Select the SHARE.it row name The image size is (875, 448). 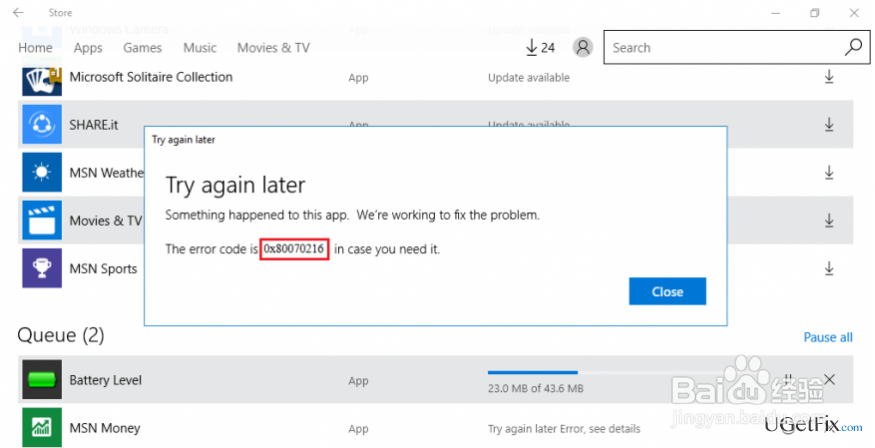coord(94,124)
